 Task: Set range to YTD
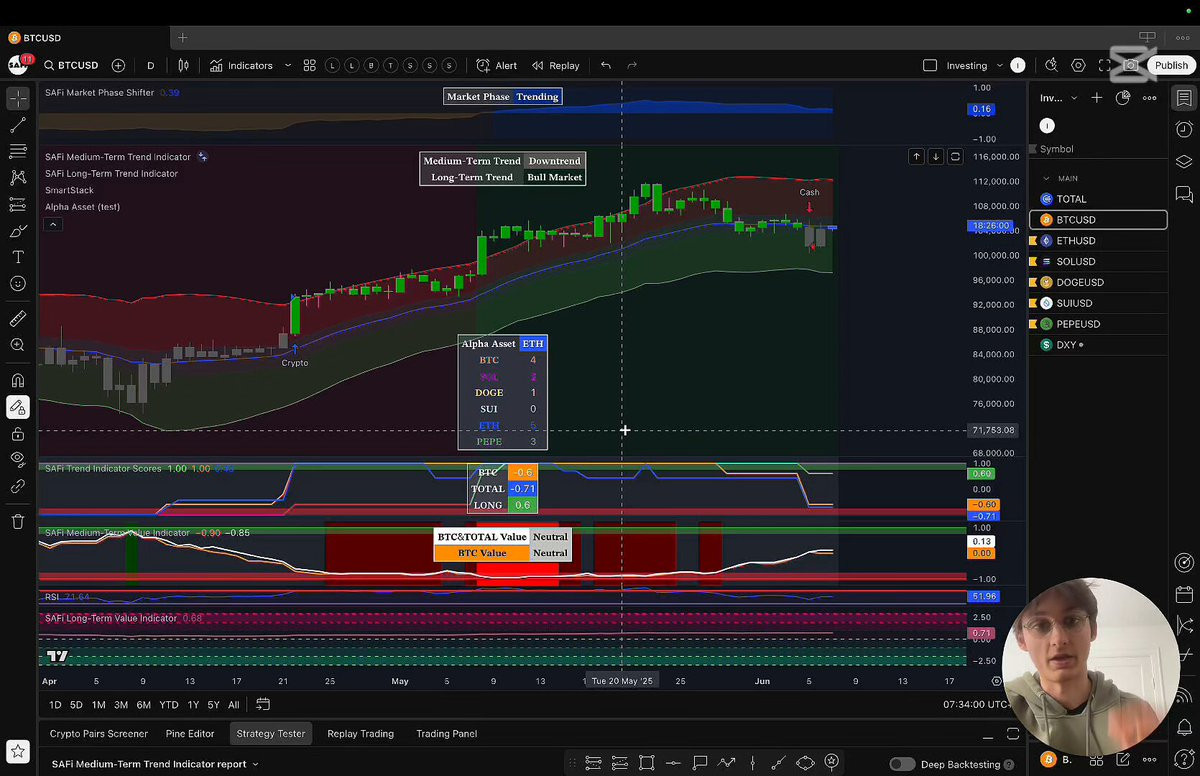(168, 705)
